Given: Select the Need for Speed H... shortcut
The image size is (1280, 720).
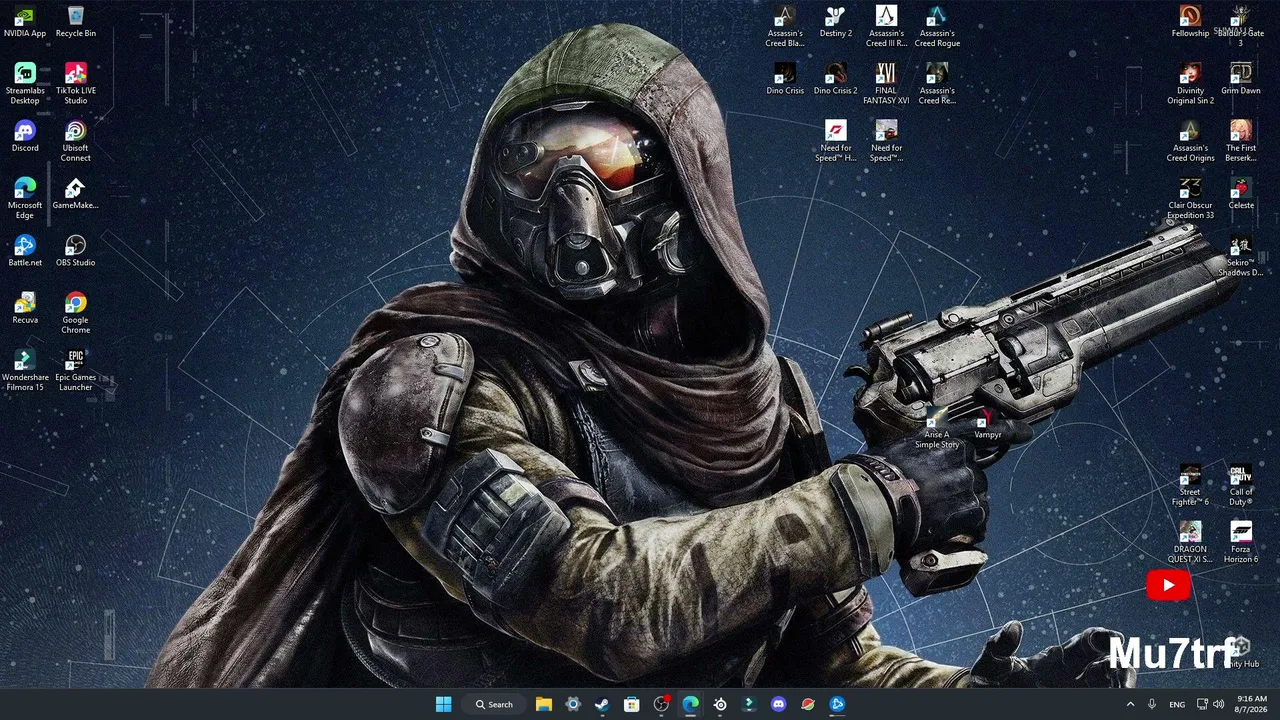Looking at the screenshot, I should point(836,141).
